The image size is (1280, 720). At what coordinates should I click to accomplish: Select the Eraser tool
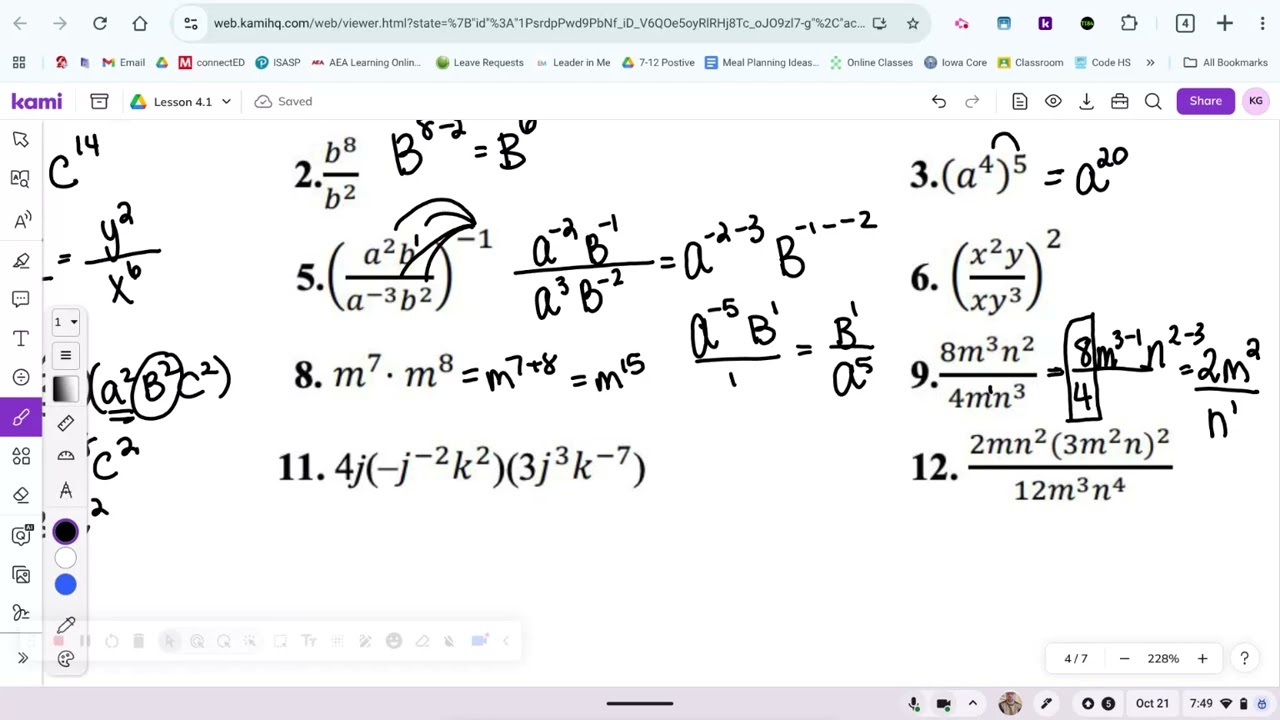21,495
